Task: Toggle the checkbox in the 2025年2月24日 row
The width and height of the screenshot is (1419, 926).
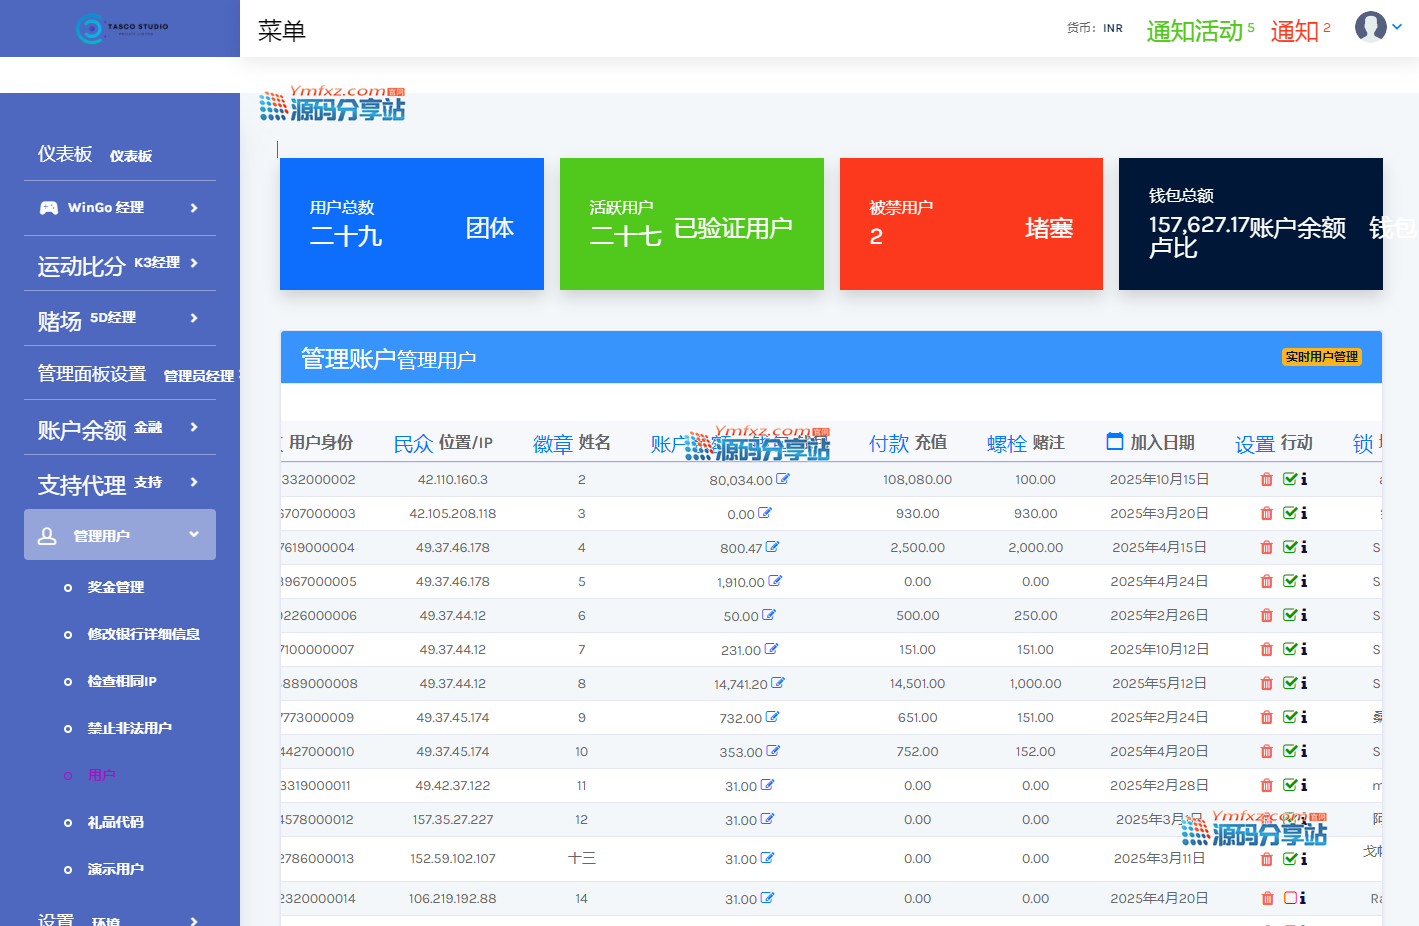Action: tap(1290, 718)
